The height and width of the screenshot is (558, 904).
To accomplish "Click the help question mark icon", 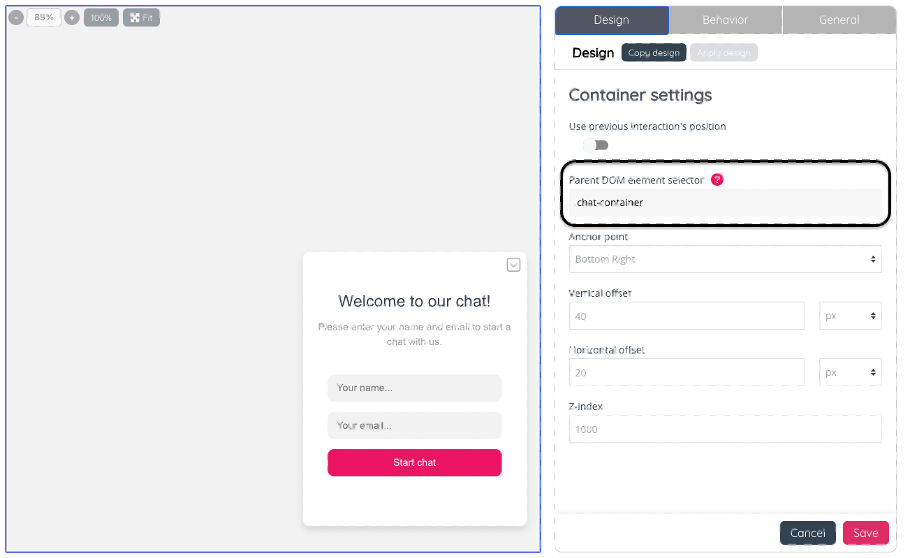I will (x=717, y=180).
